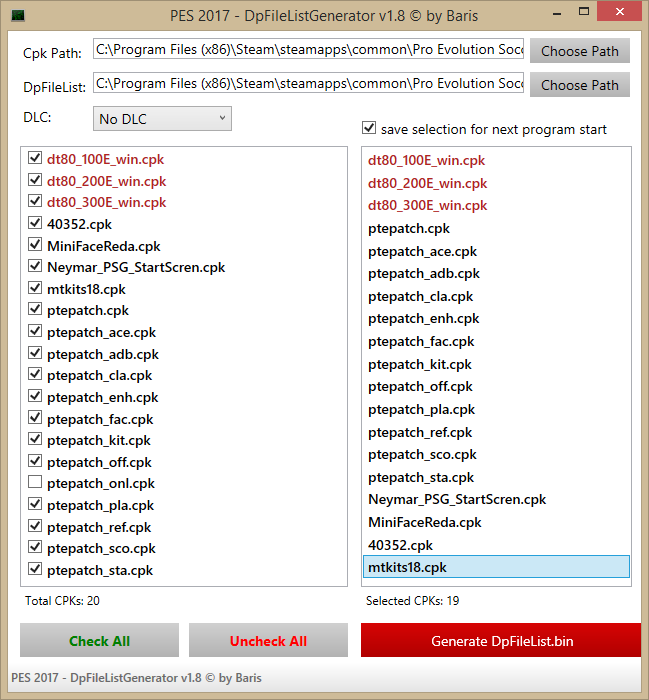Select MiniFaceReda.cpk in the right list
649x700 pixels.
496,522
